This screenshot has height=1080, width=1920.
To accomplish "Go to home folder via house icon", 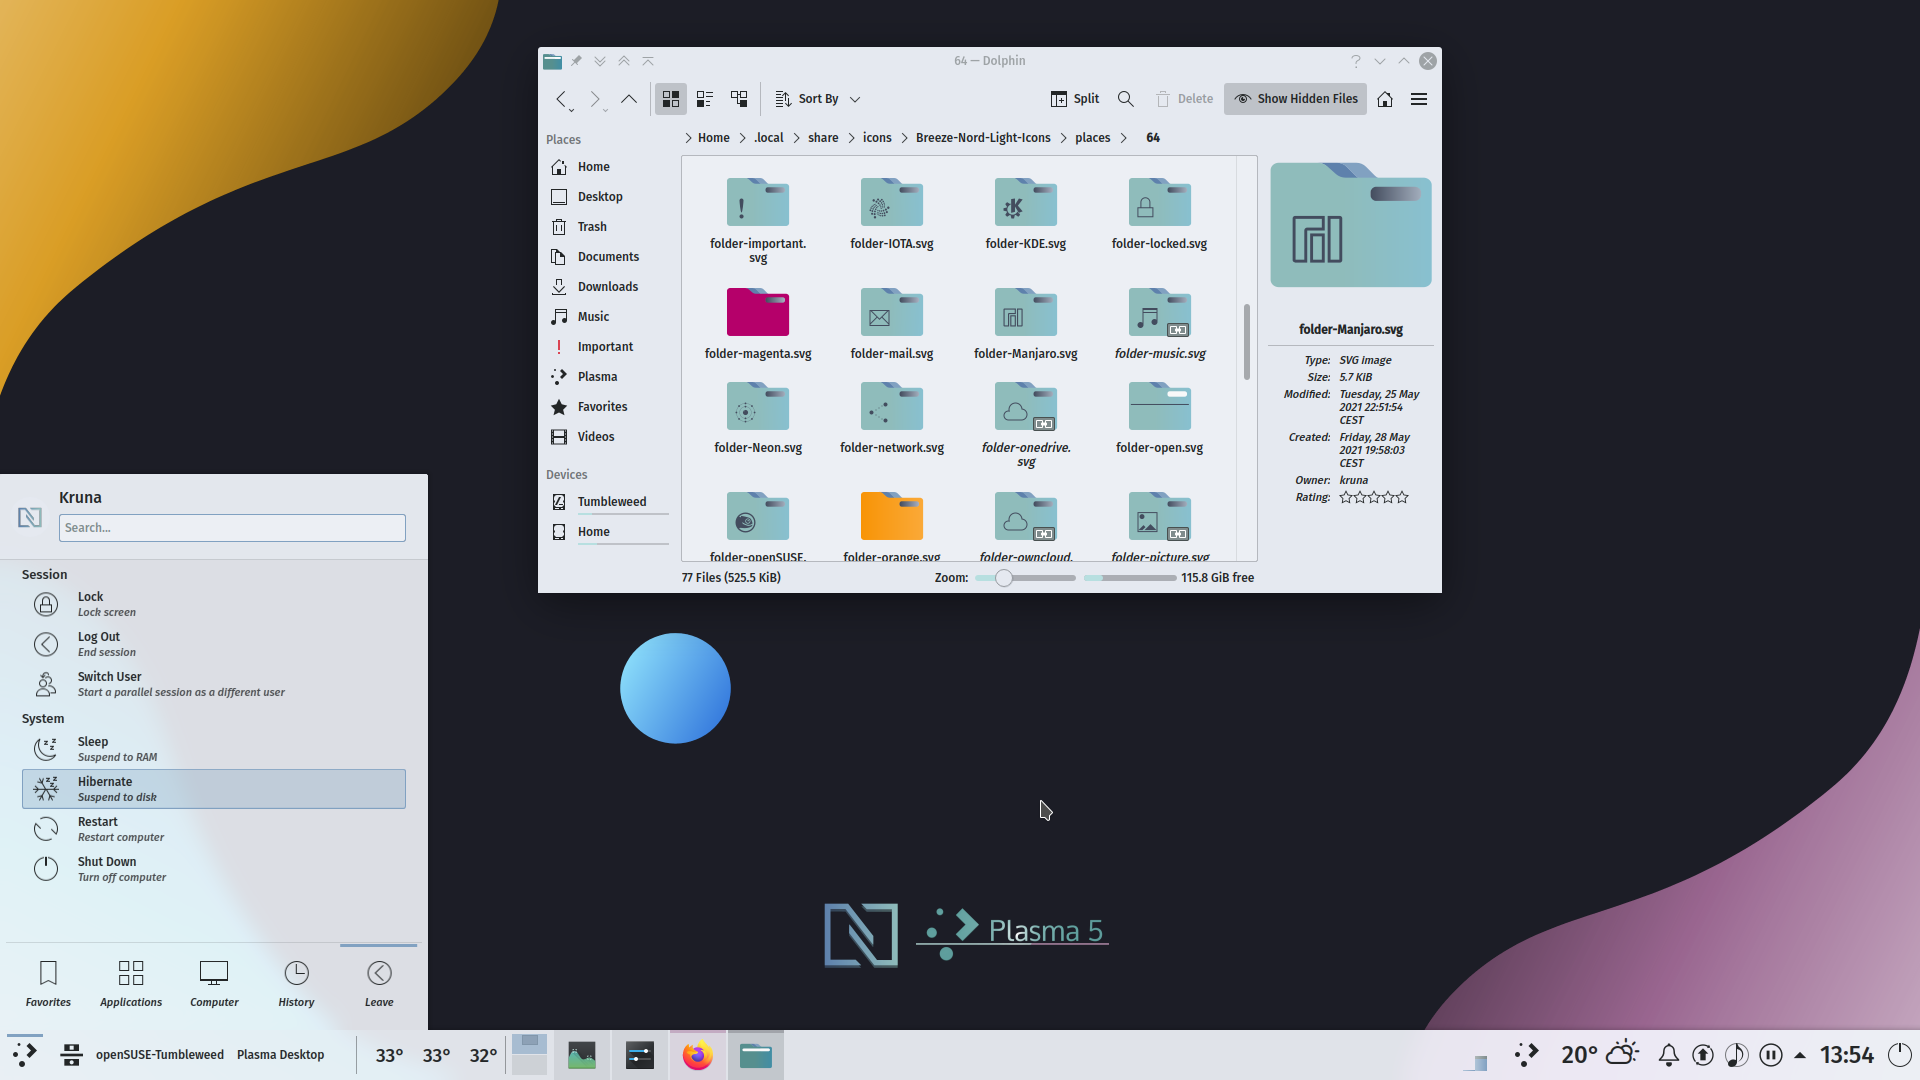I will [x=1385, y=99].
